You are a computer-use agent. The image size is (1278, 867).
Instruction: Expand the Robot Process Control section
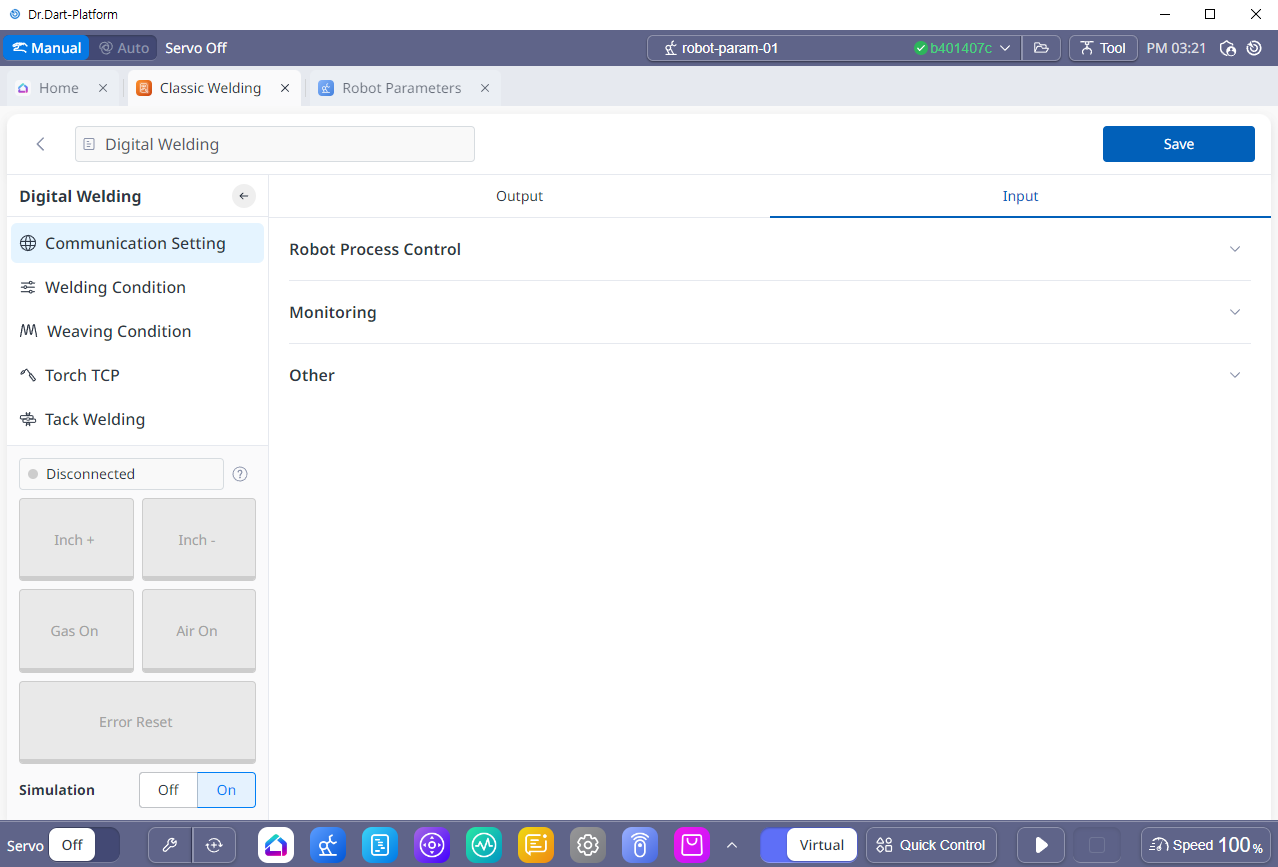[x=769, y=249]
